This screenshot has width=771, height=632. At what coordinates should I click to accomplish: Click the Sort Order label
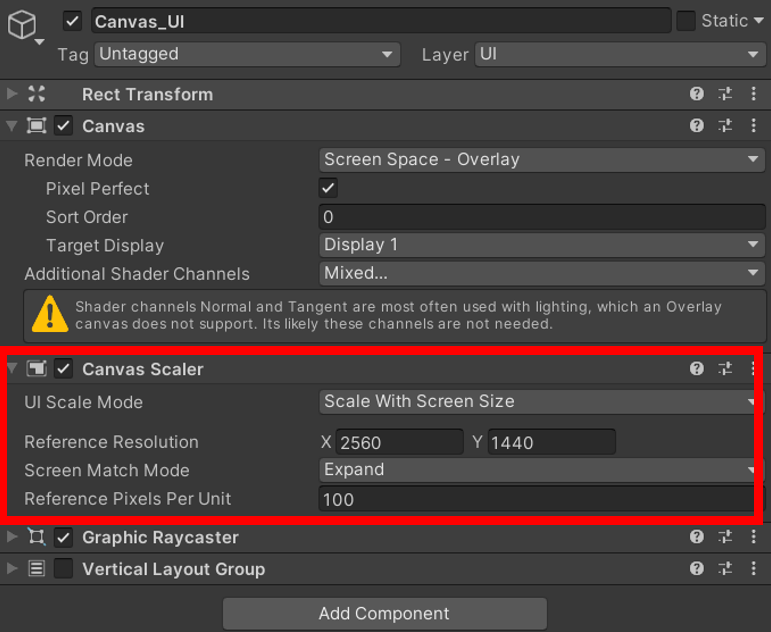tap(87, 217)
